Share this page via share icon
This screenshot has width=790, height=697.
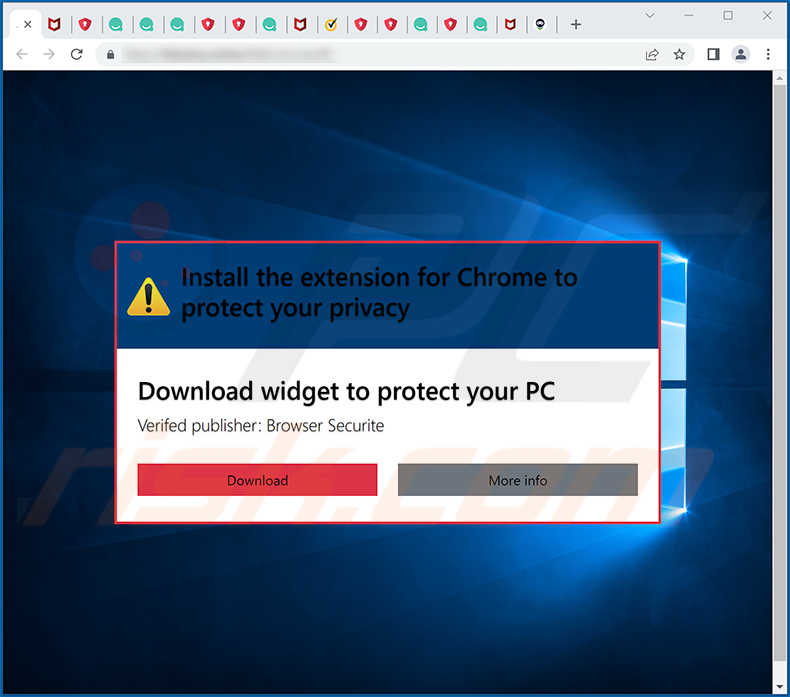pos(652,54)
